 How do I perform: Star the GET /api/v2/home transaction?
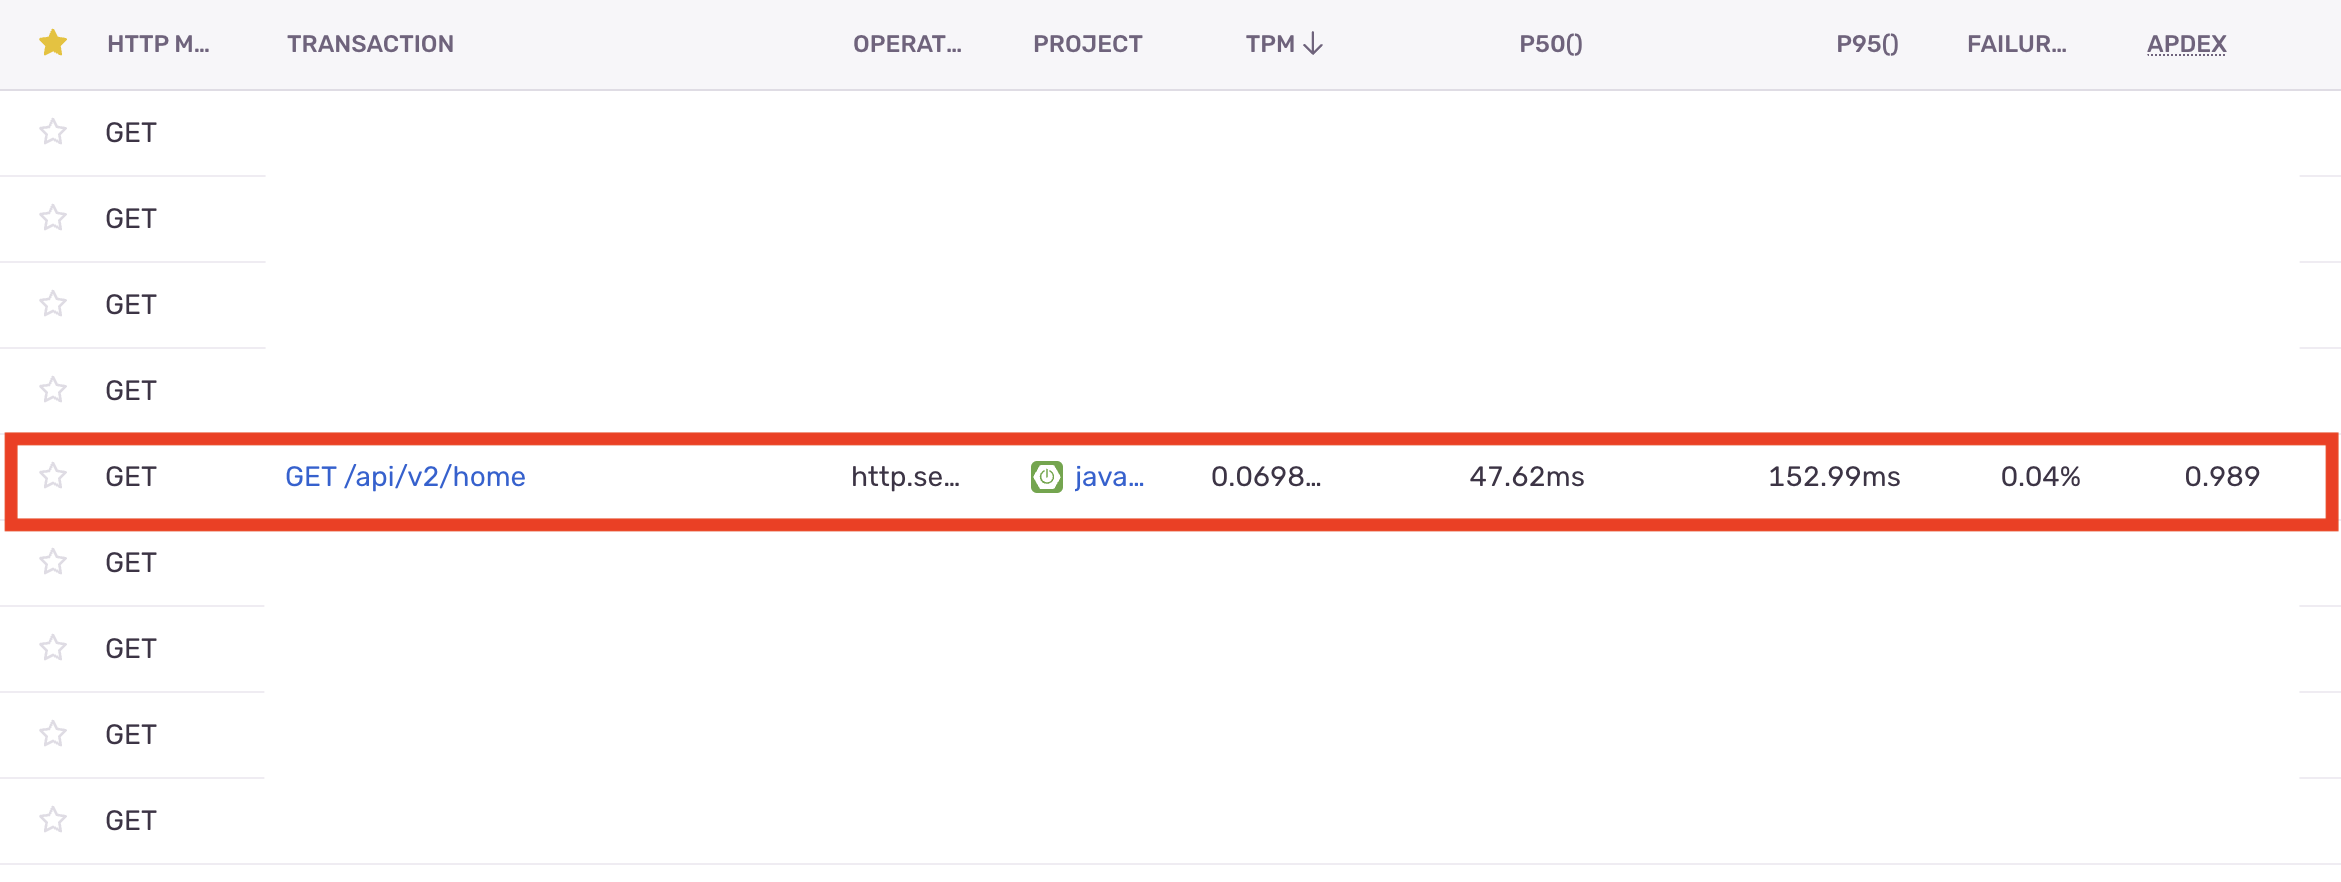point(53,476)
